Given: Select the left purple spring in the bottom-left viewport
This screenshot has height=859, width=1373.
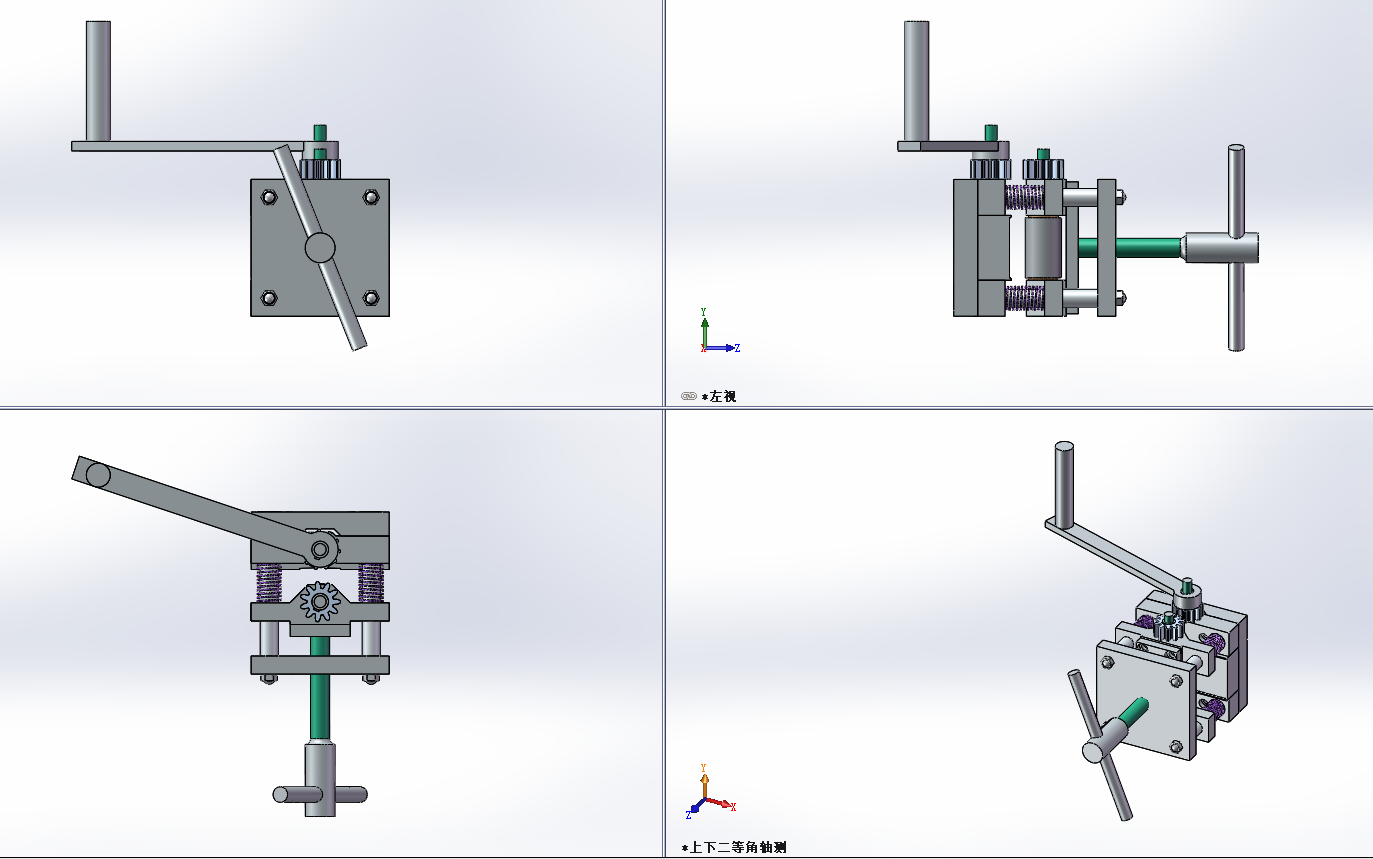Looking at the screenshot, I should point(269,583).
